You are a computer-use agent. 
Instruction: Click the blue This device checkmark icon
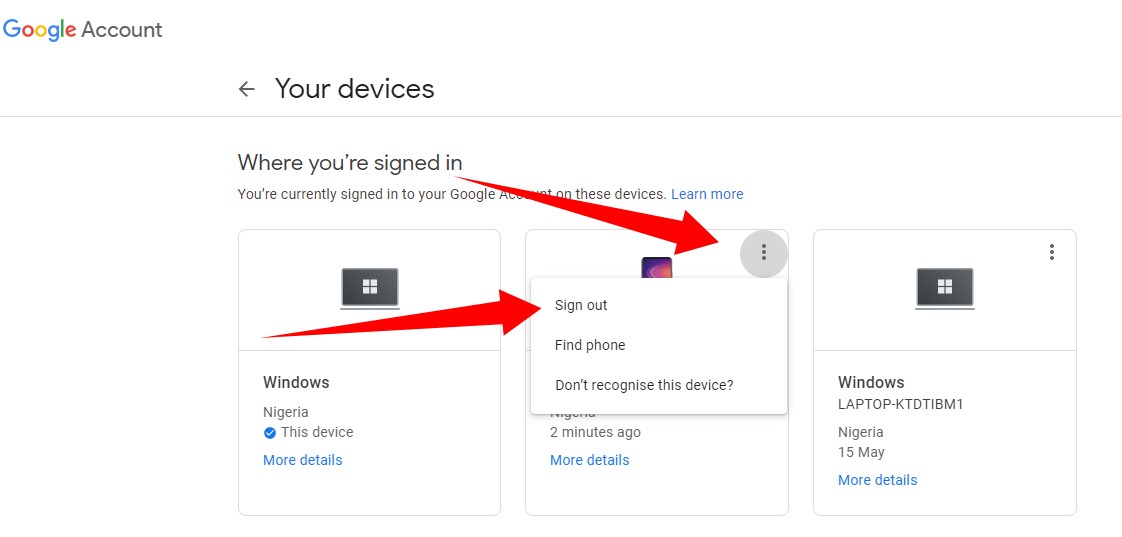pyautogui.click(x=270, y=432)
